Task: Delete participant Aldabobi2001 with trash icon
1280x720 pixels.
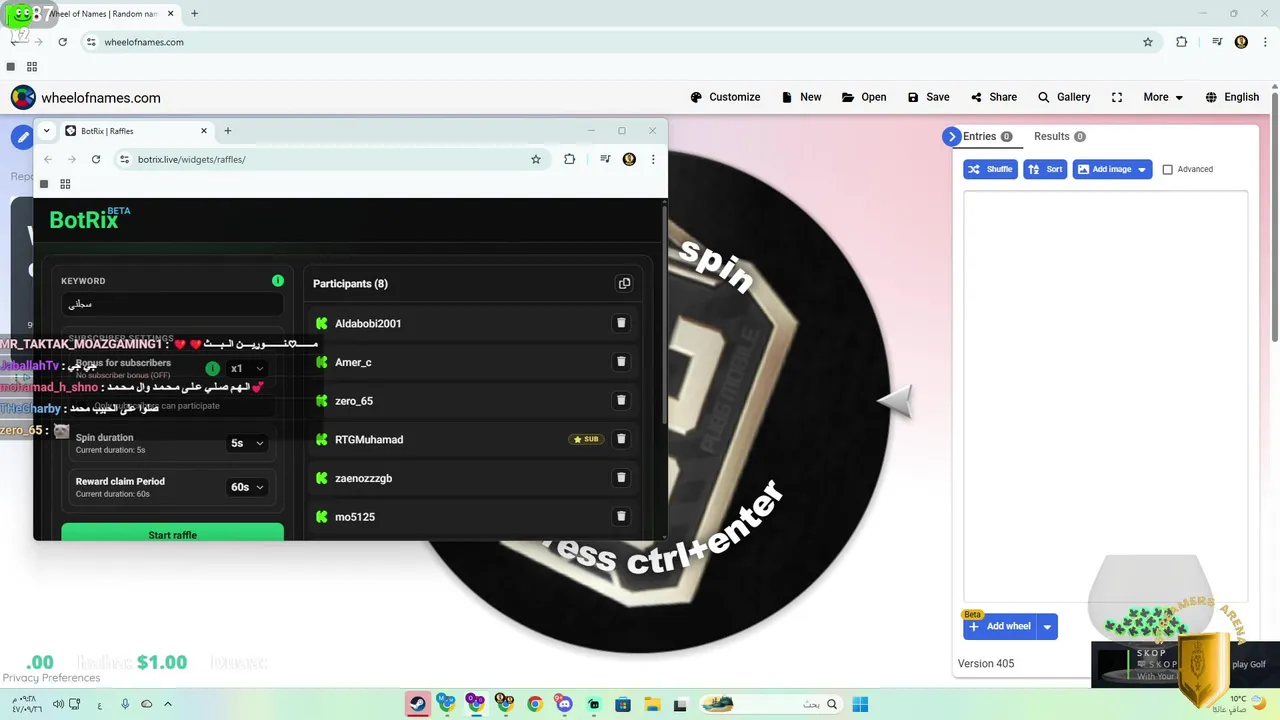Action: tap(621, 323)
